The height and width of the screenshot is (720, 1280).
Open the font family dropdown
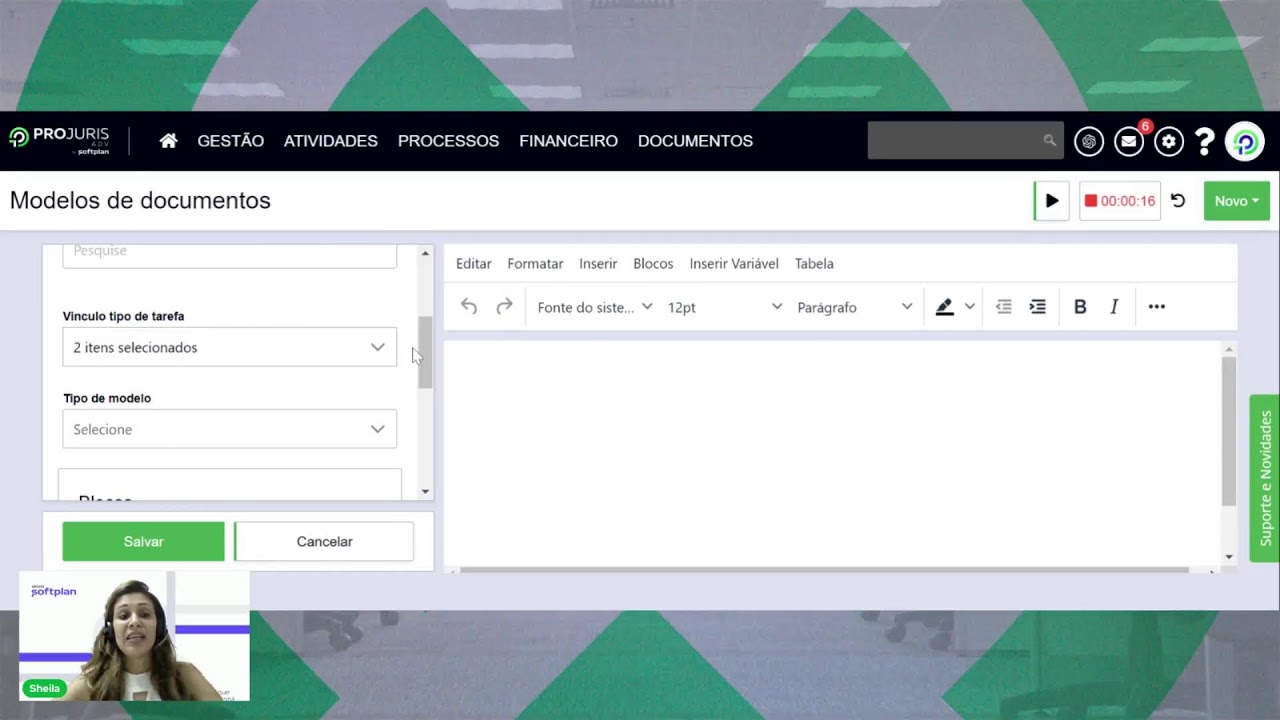tap(594, 307)
